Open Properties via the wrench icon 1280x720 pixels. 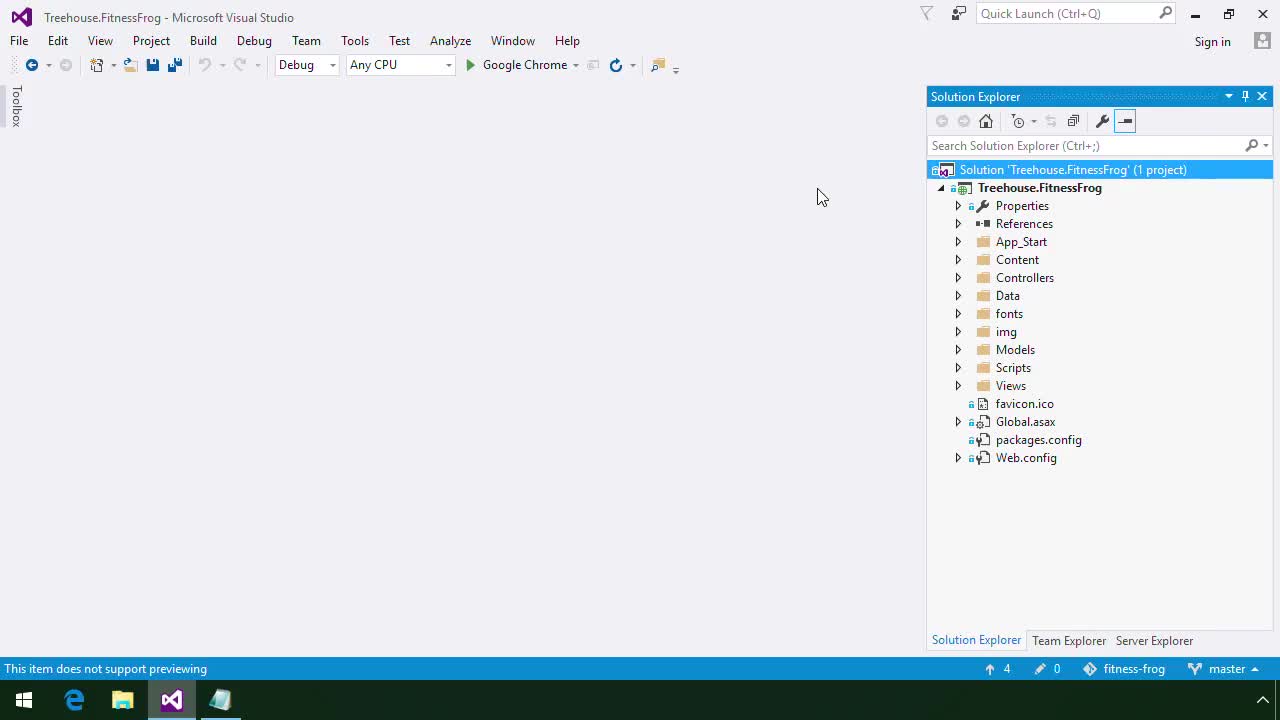pyautogui.click(x=1102, y=121)
